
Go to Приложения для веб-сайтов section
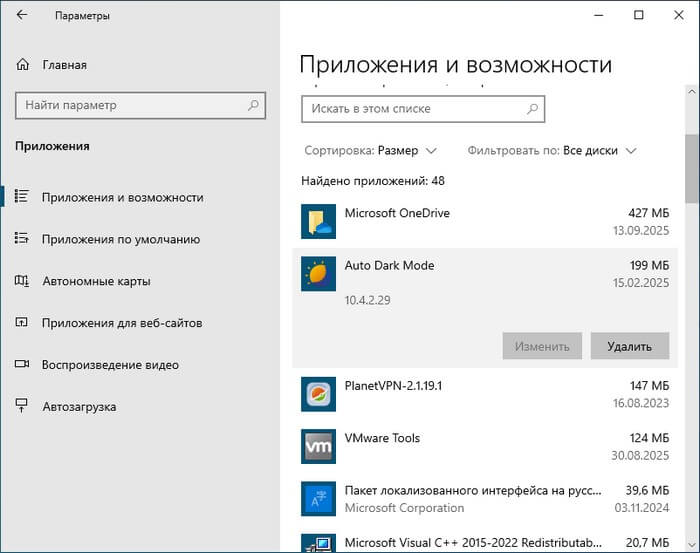122,323
